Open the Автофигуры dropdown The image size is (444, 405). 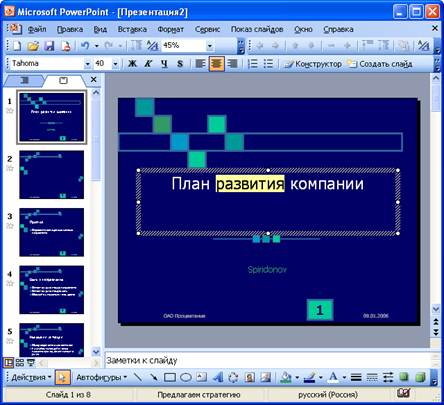pyautogui.click(x=101, y=377)
